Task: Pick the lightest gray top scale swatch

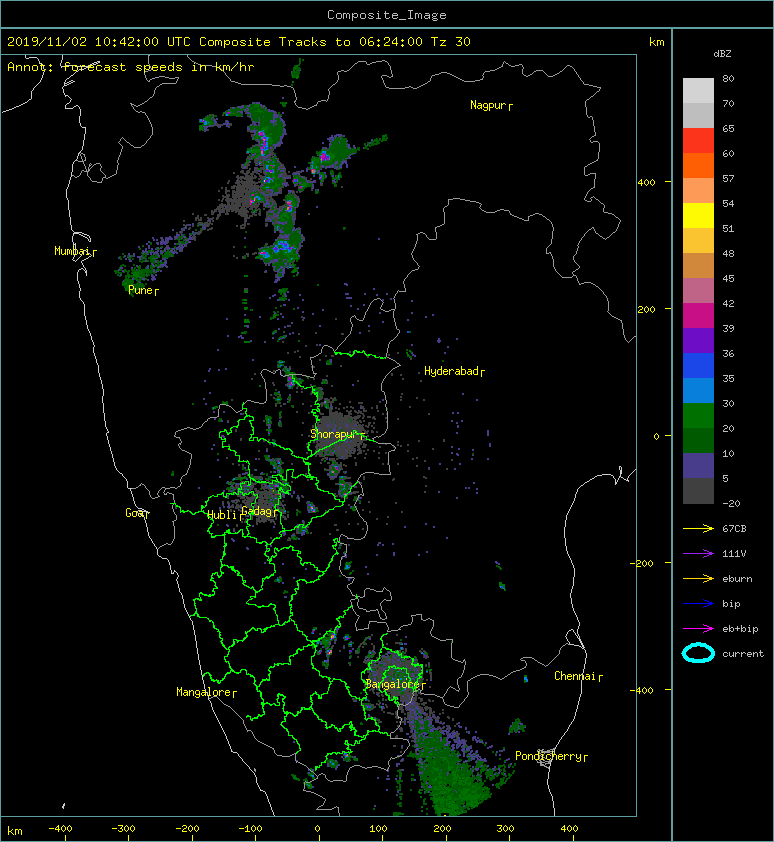Action: point(698,91)
